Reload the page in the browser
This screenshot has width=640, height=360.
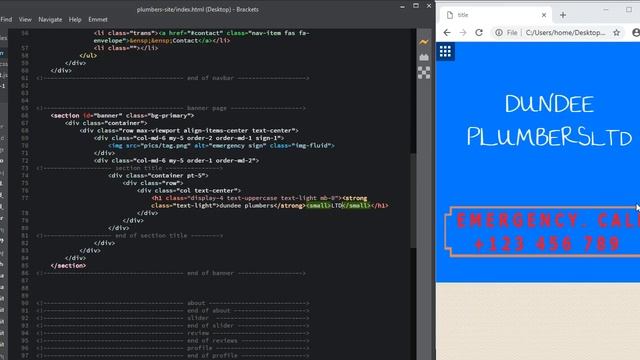[x=479, y=33]
